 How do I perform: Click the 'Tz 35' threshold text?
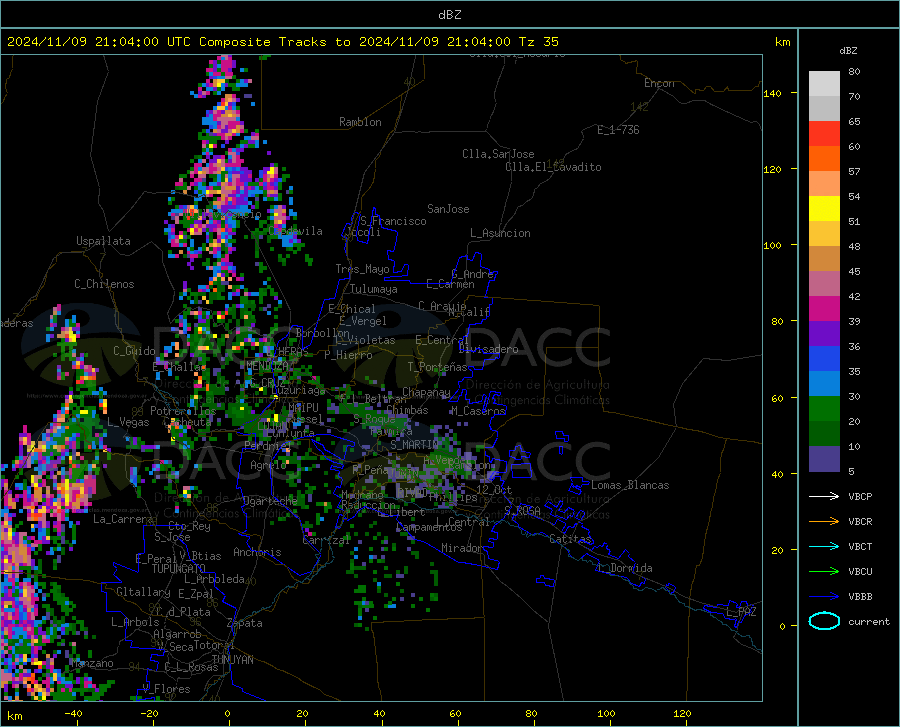point(538,42)
